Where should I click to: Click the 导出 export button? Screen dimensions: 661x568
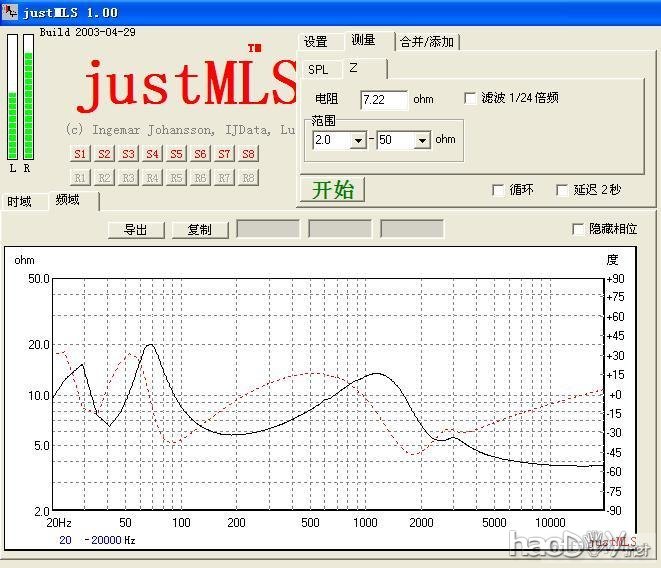136,230
